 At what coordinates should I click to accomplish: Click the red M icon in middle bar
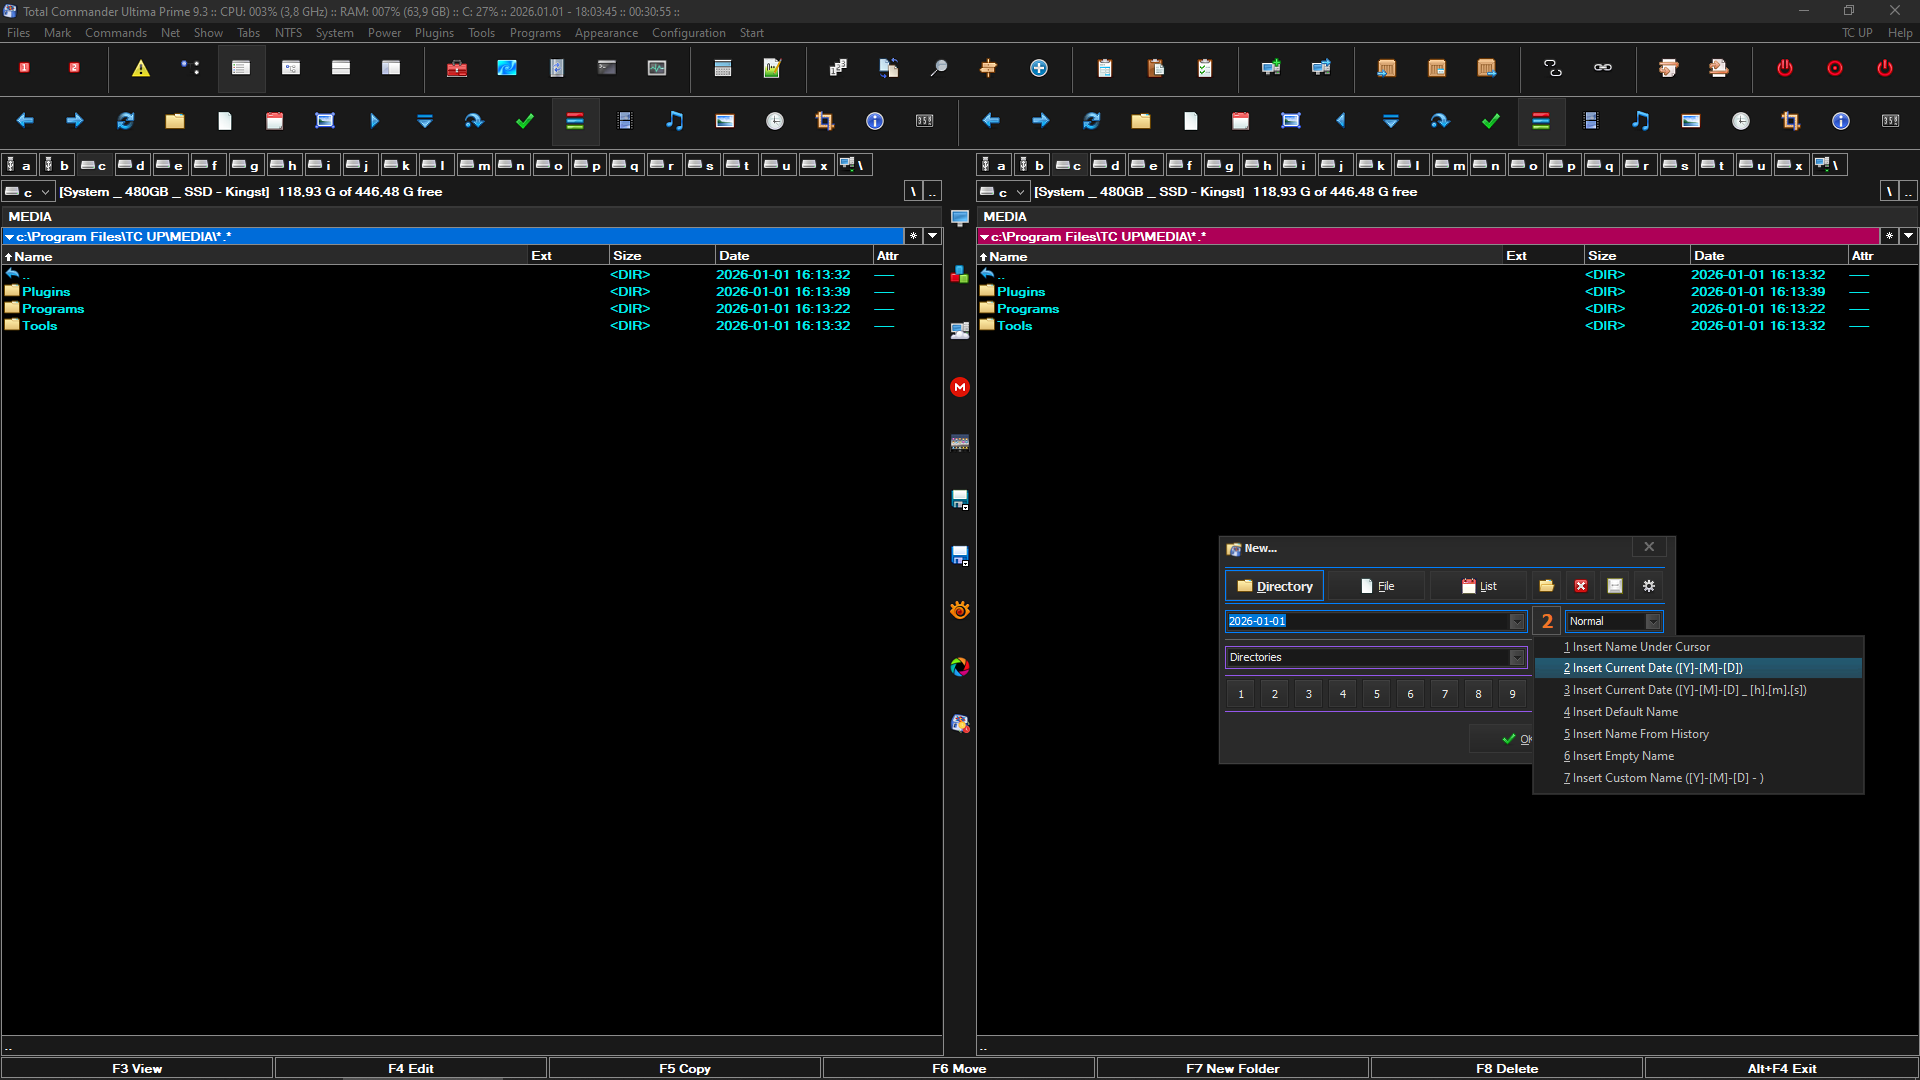coord(960,387)
